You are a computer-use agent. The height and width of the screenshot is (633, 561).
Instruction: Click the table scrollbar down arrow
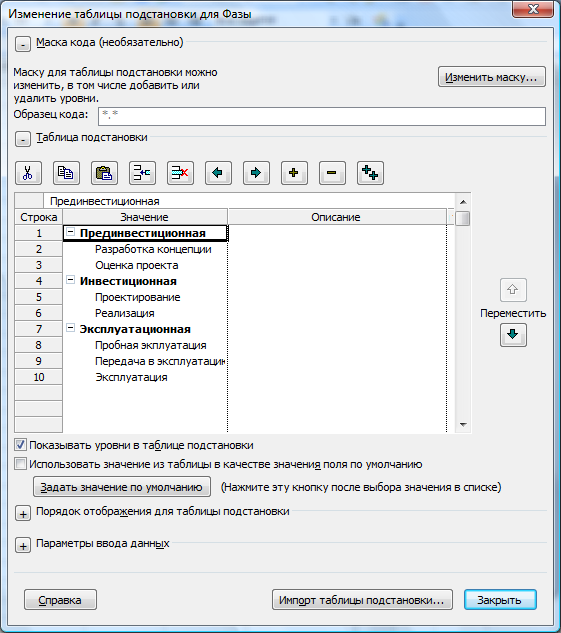click(x=463, y=425)
